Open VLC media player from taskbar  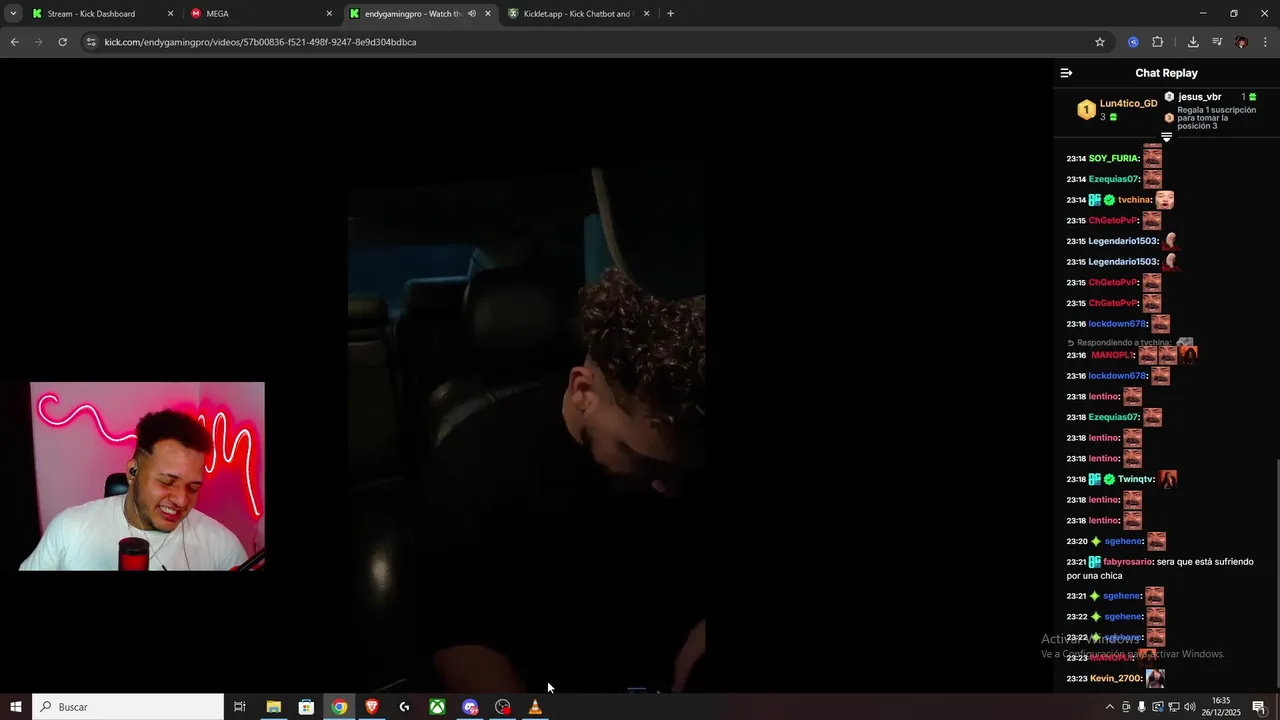[x=535, y=707]
